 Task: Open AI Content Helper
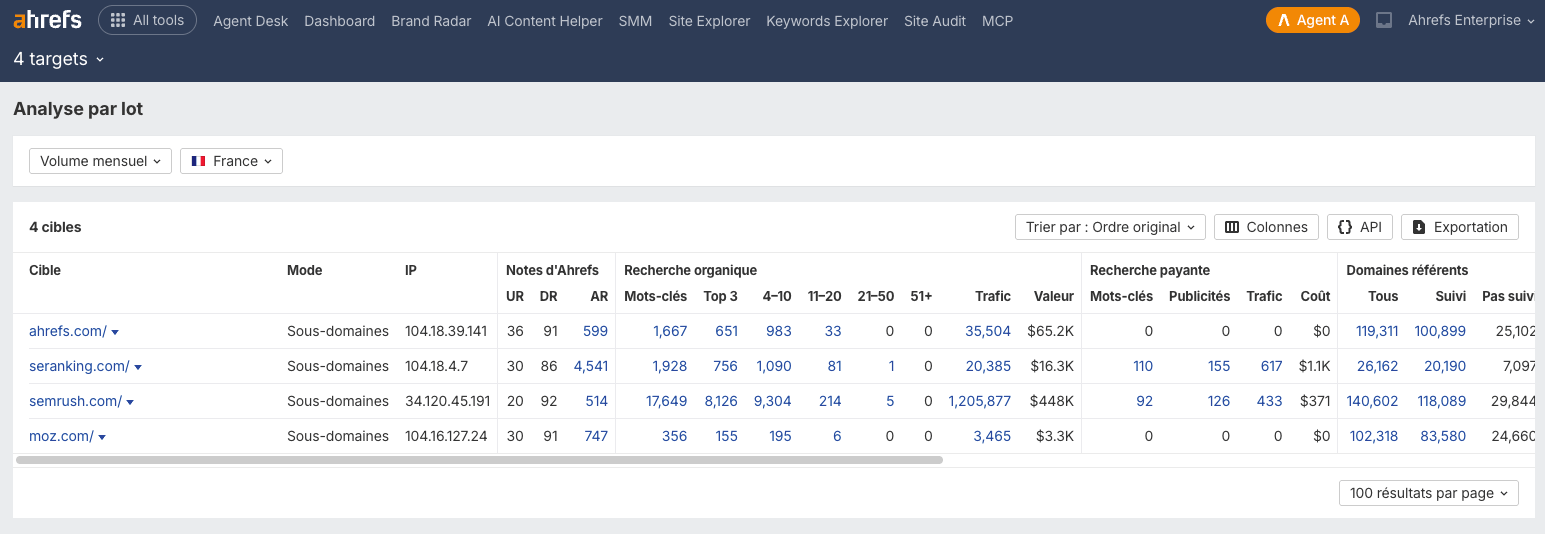tap(545, 21)
